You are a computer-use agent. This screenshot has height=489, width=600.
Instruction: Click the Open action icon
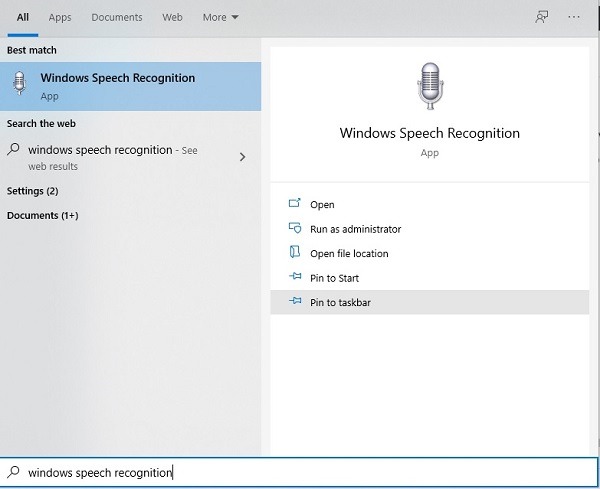[295, 203]
